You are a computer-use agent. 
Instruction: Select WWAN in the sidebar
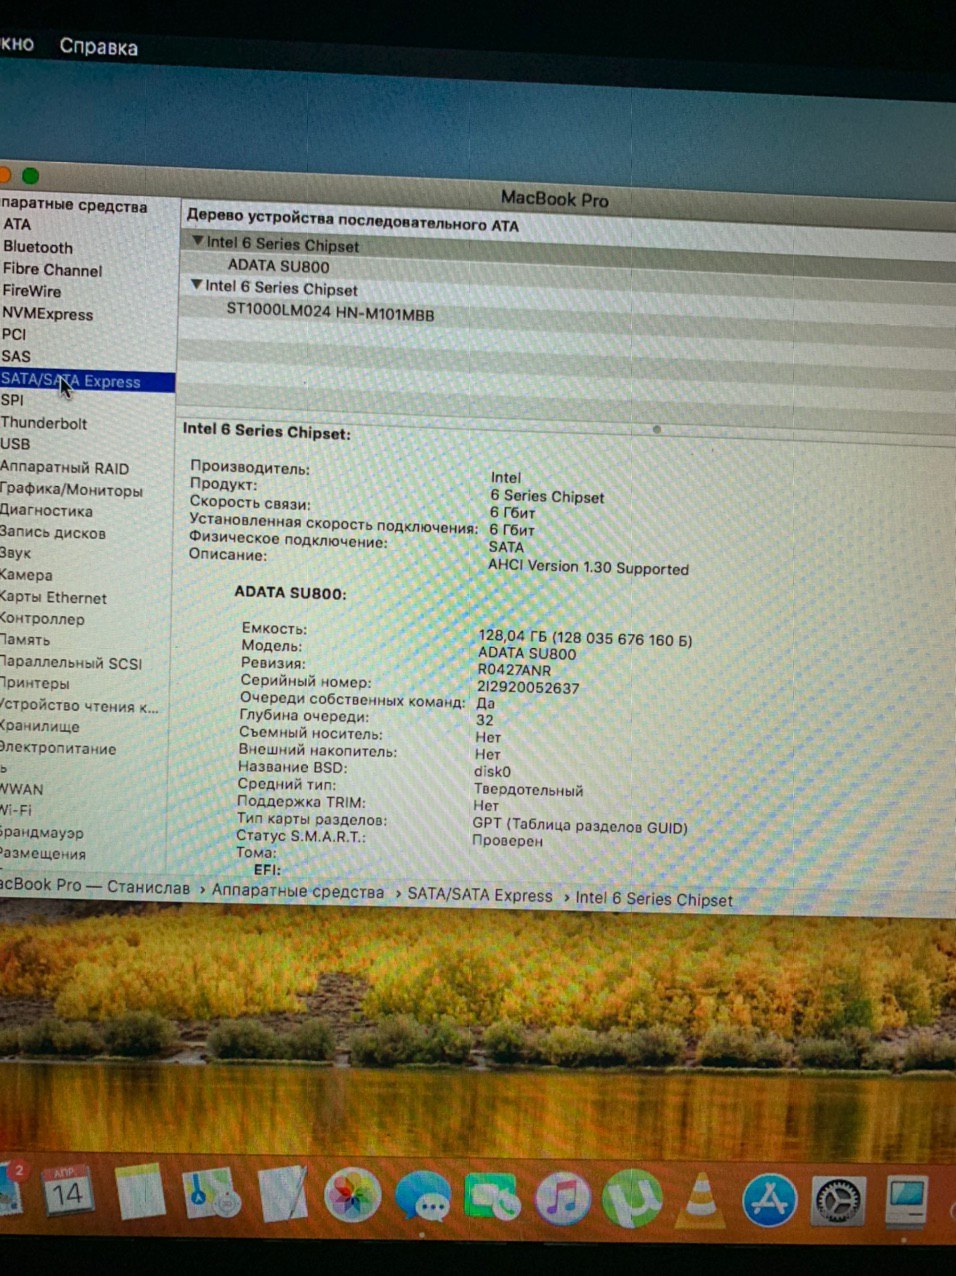point(22,789)
